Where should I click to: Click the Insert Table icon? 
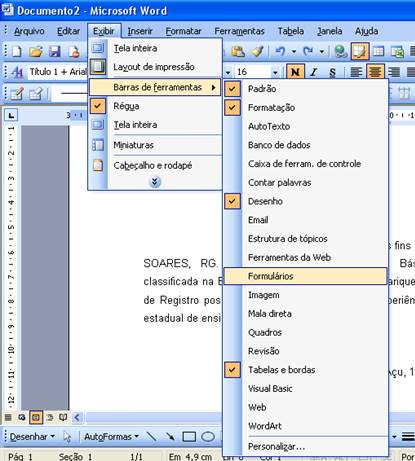[x=378, y=52]
